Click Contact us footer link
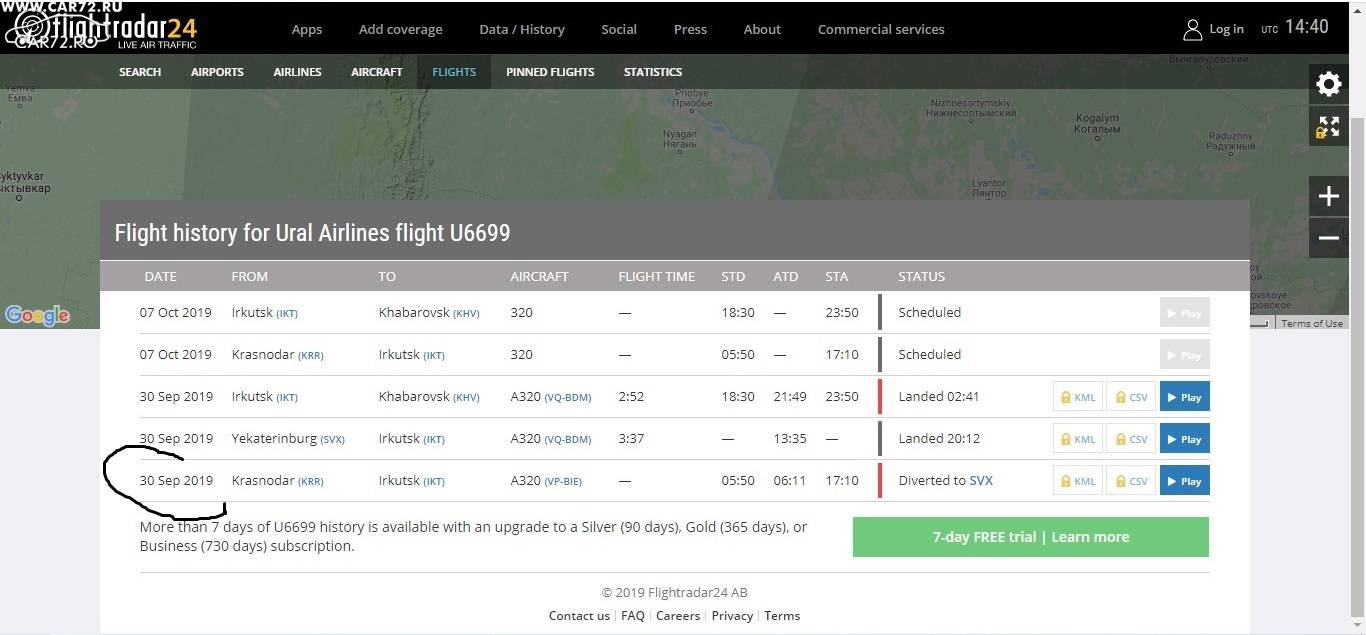This screenshot has width=1366, height=635. tap(579, 616)
